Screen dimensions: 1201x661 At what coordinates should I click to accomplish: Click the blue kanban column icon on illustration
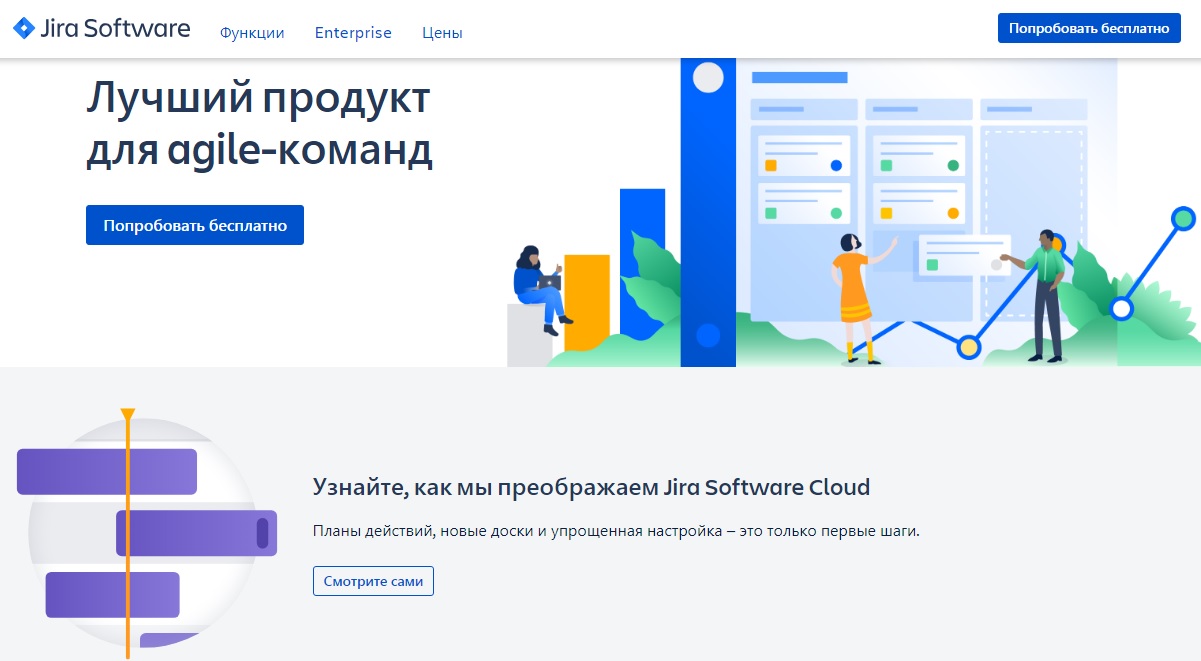coord(708,200)
